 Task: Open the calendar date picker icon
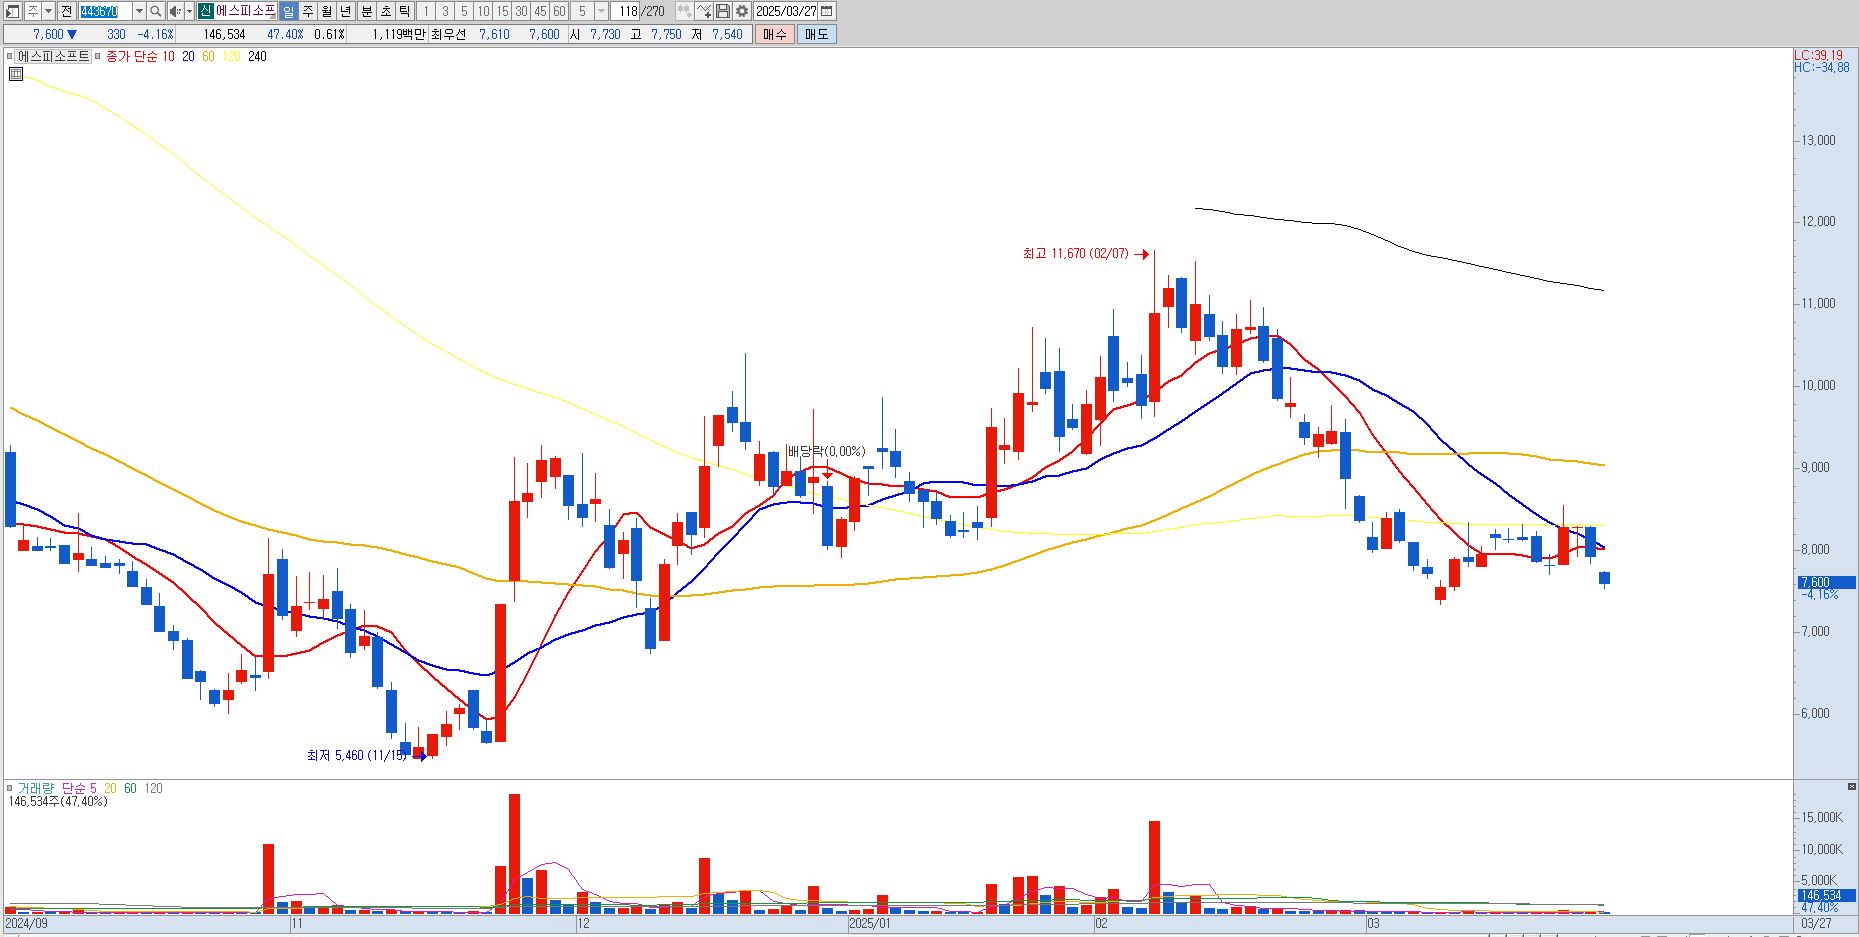(x=827, y=11)
